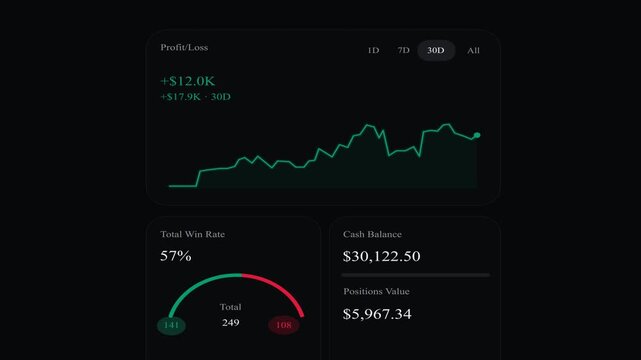
Task: Click the profit/loss line chart area
Action: [323, 156]
